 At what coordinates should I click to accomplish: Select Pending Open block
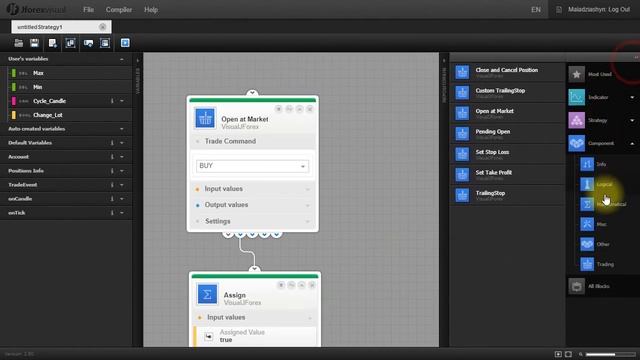[x=507, y=133]
